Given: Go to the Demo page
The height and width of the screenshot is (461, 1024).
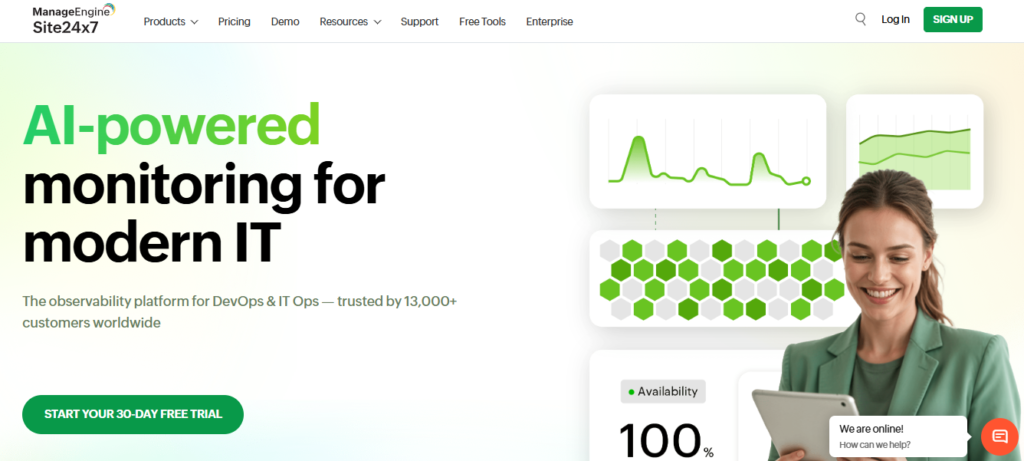Looking at the screenshot, I should 285,21.
